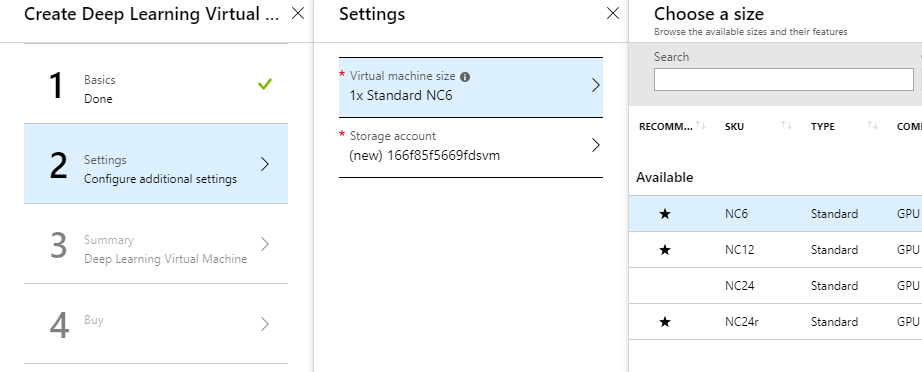922x372 pixels.
Task: Close the Settings blade
Action: (x=613, y=14)
